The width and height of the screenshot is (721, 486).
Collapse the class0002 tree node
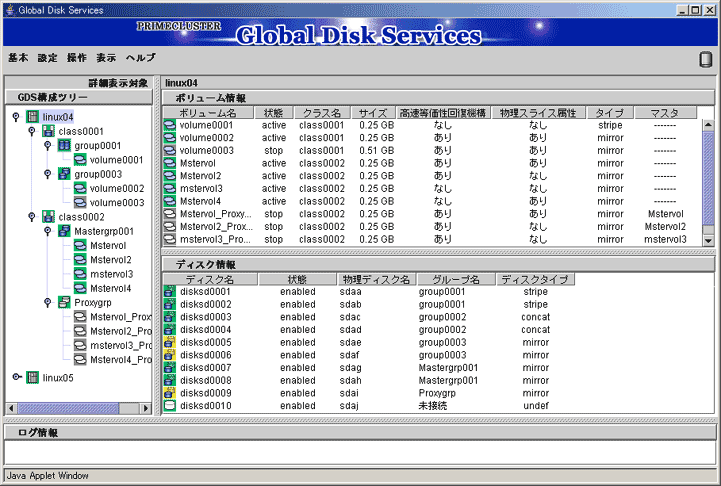[32, 217]
